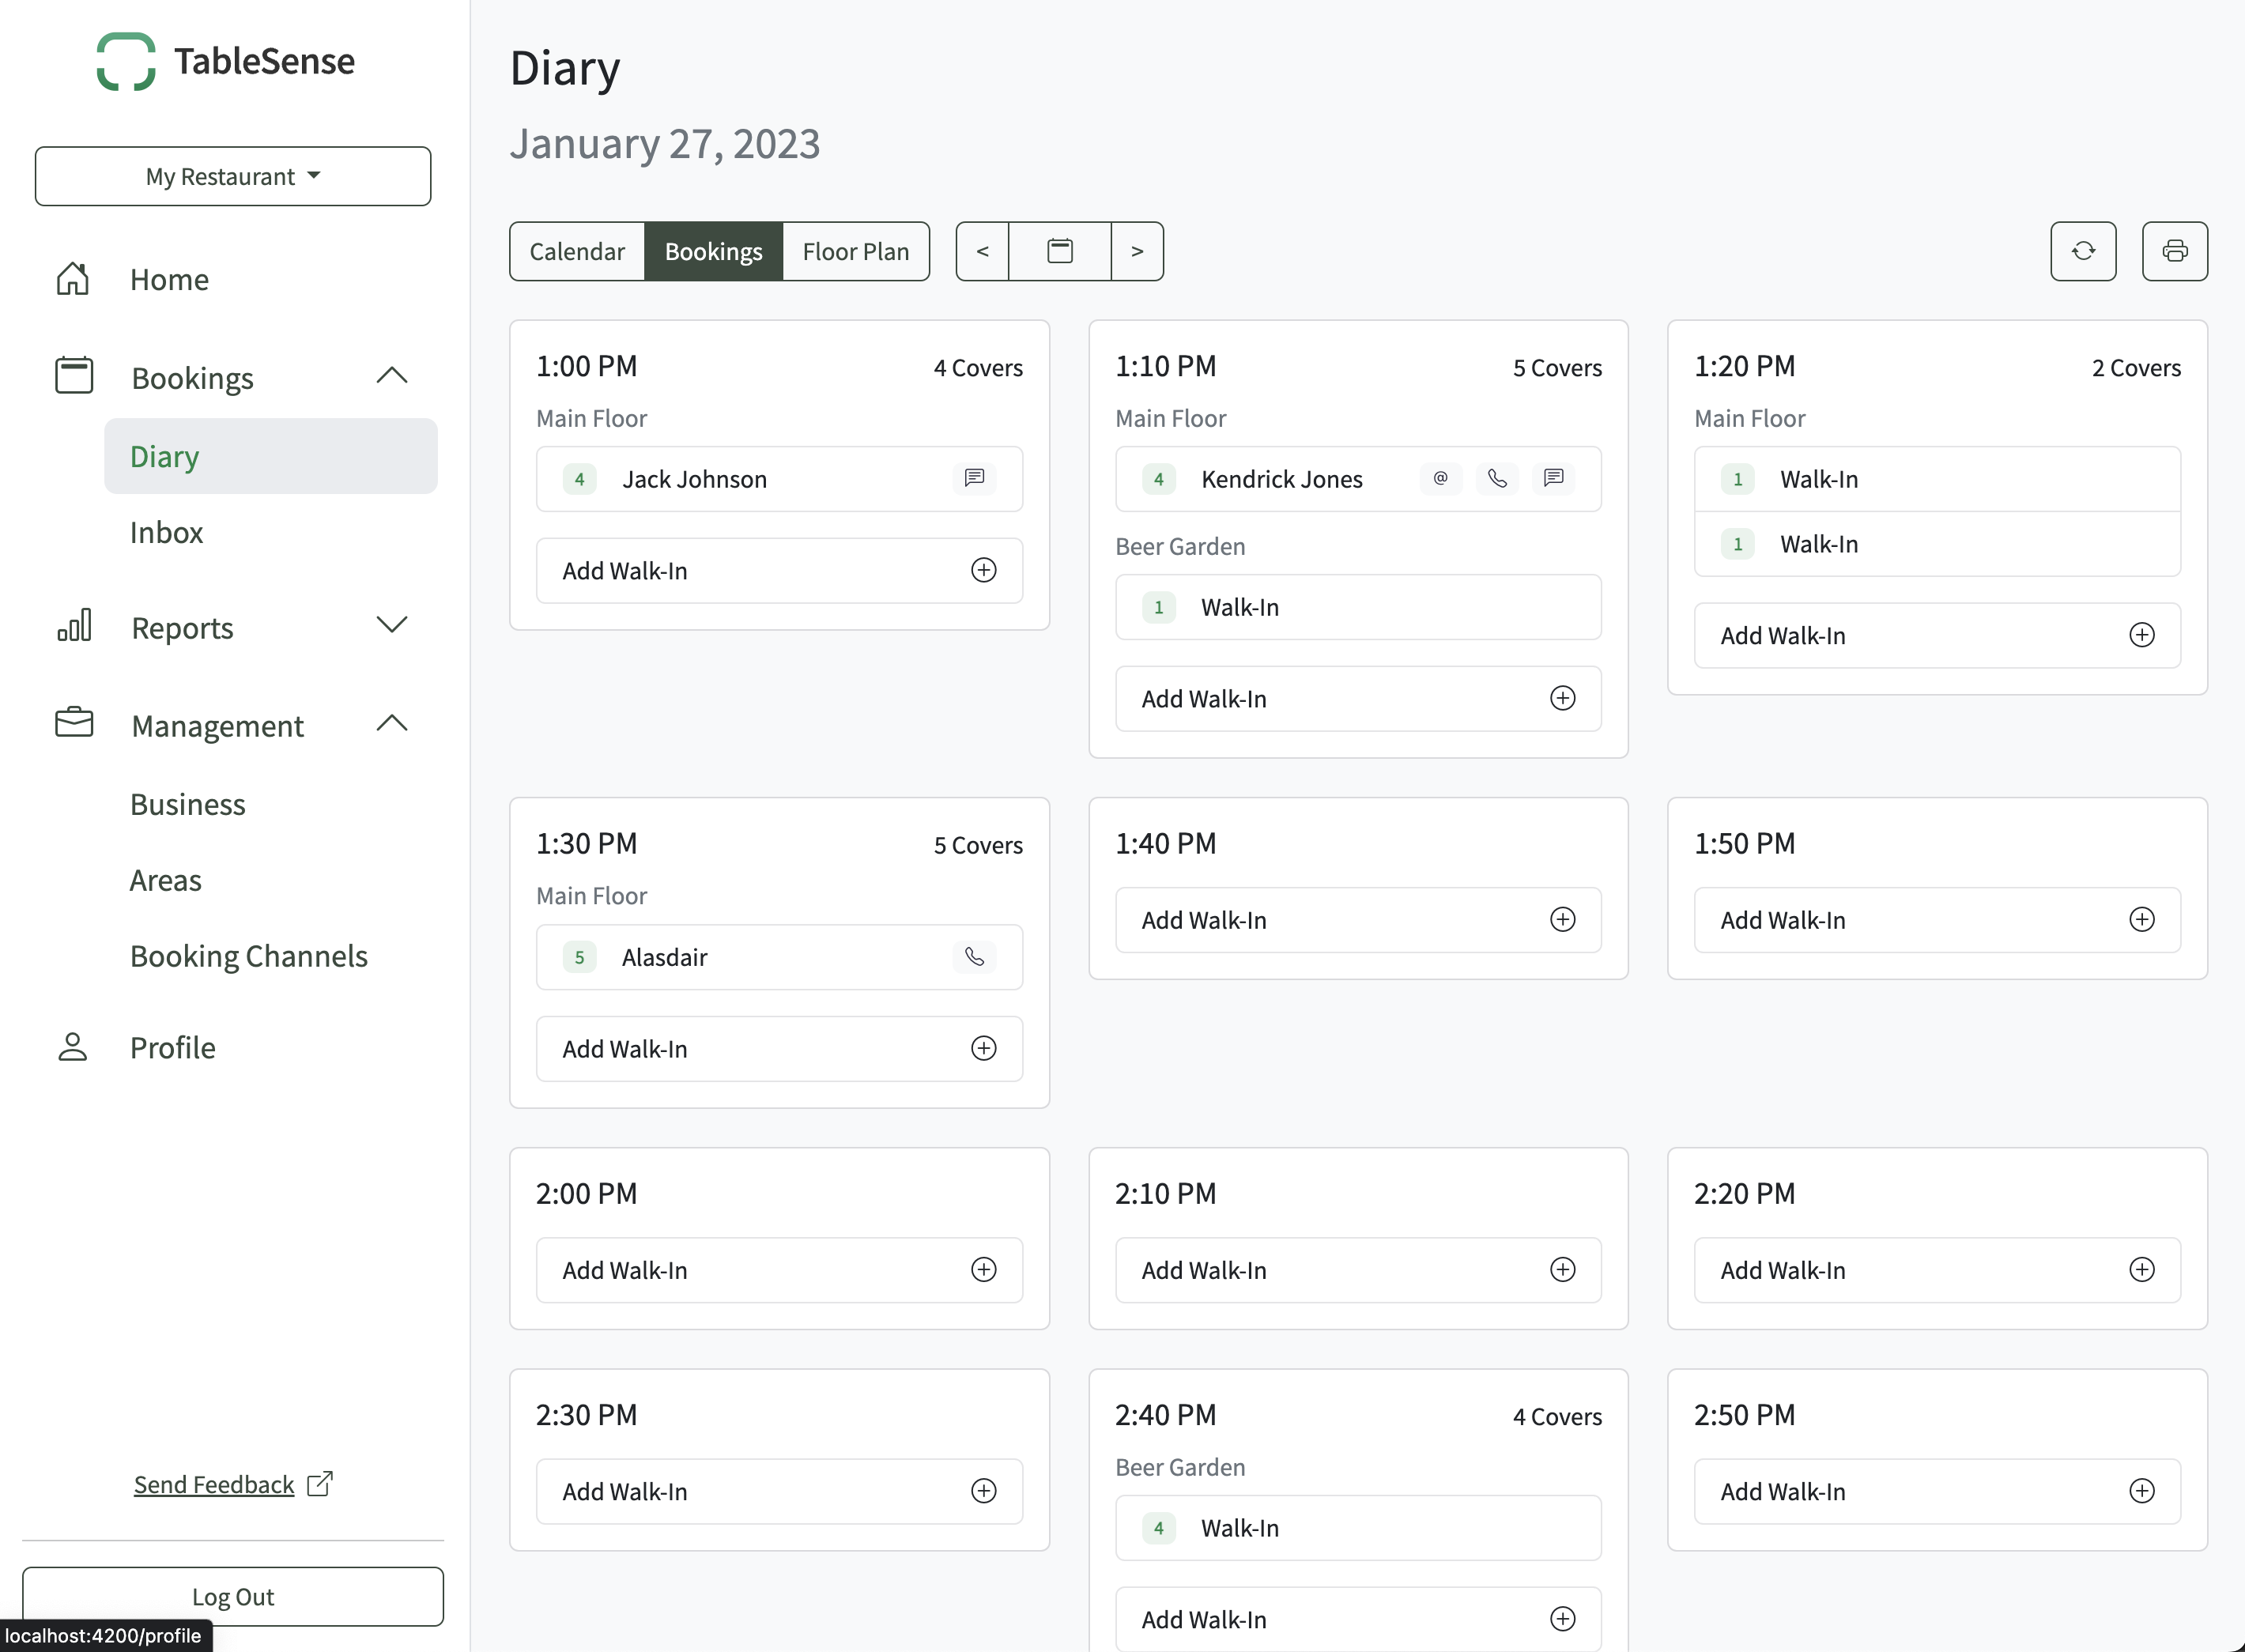The image size is (2245, 1652).
Task: Open the print icon for the diary
Action: pyautogui.click(x=2175, y=251)
